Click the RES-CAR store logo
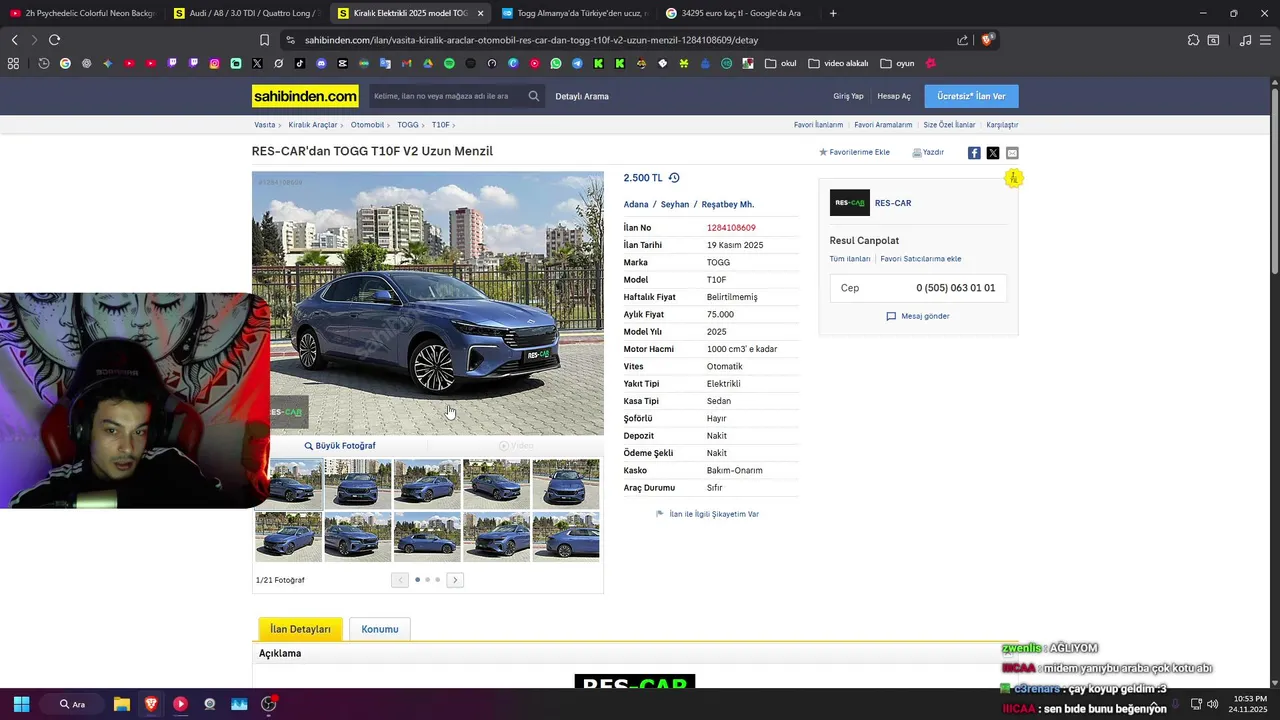Image resolution: width=1280 pixels, height=720 pixels. (849, 203)
